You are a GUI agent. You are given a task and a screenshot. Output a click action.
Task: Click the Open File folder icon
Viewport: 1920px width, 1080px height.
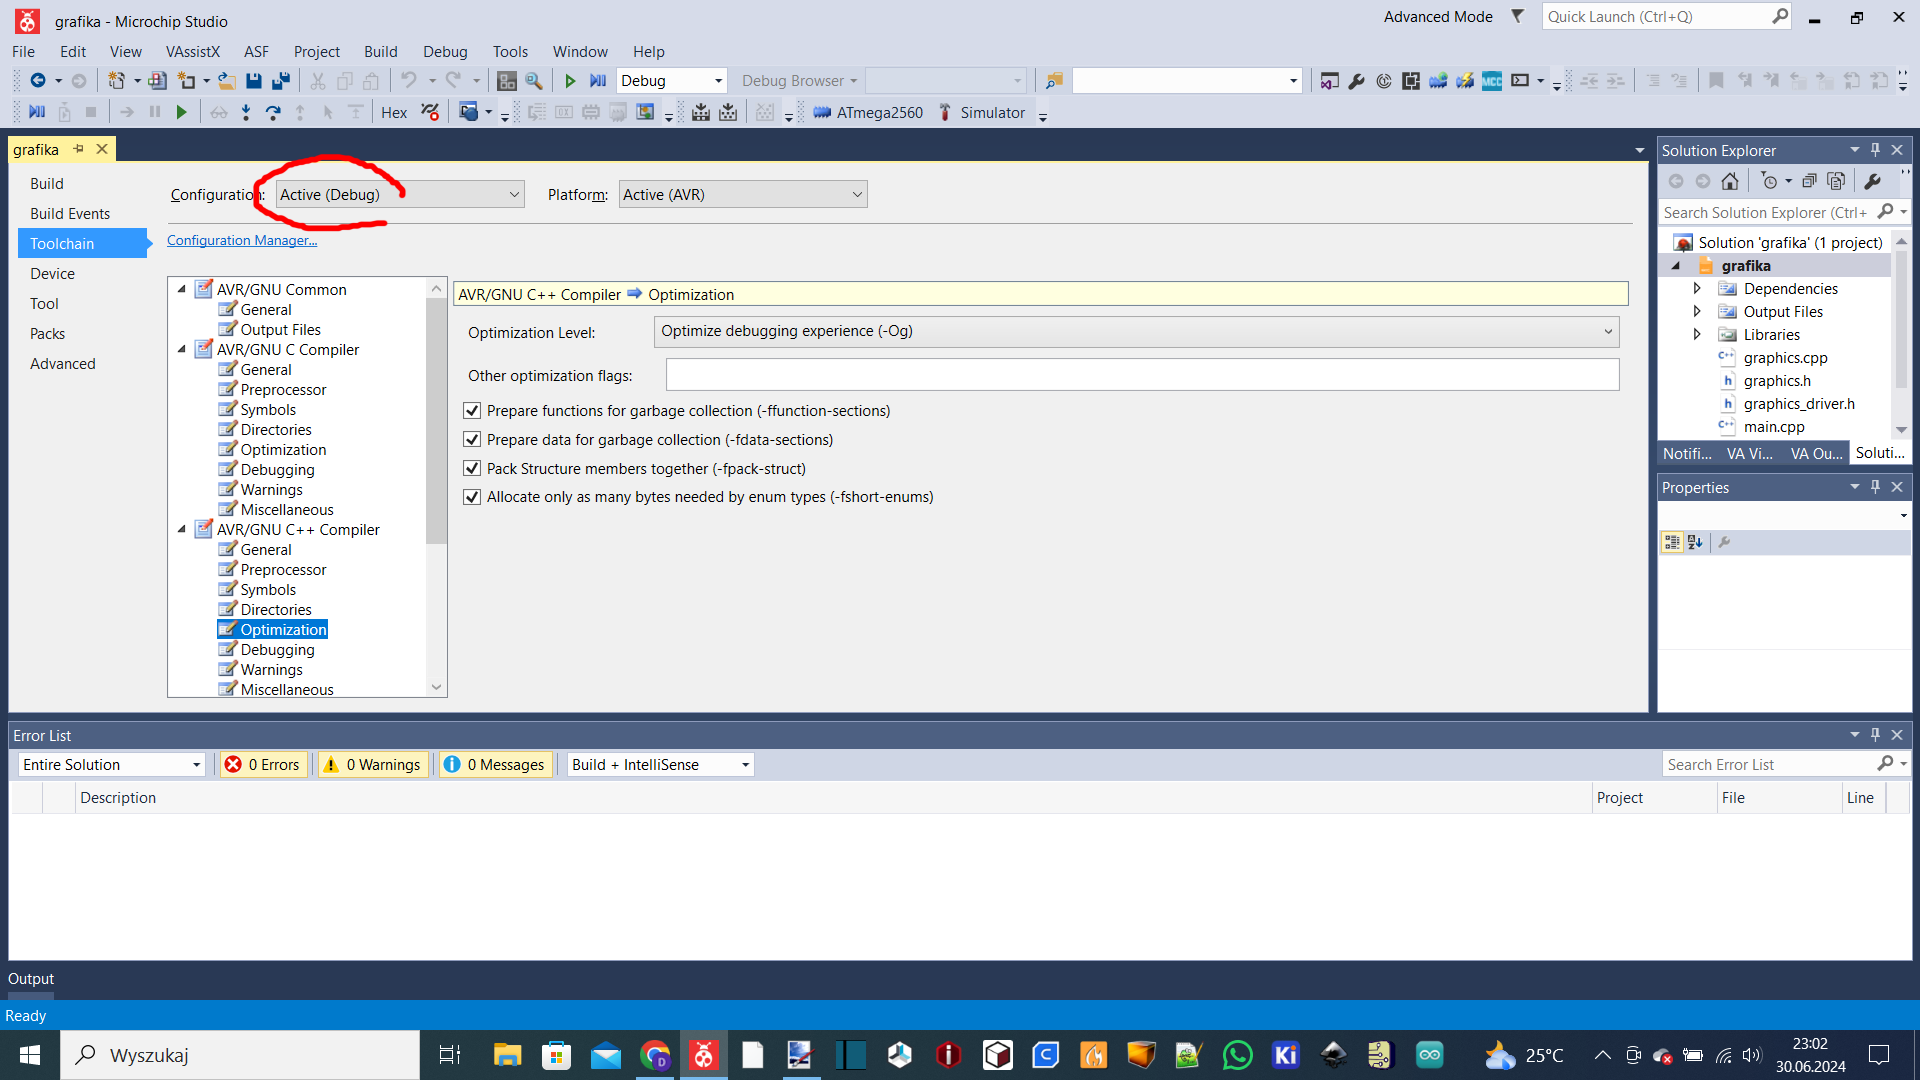click(x=227, y=81)
